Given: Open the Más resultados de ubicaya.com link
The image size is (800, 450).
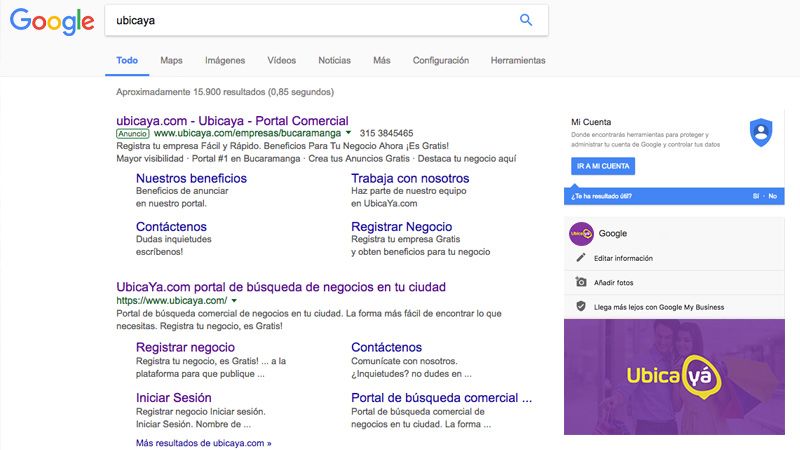Looking at the screenshot, I should (x=203, y=442).
